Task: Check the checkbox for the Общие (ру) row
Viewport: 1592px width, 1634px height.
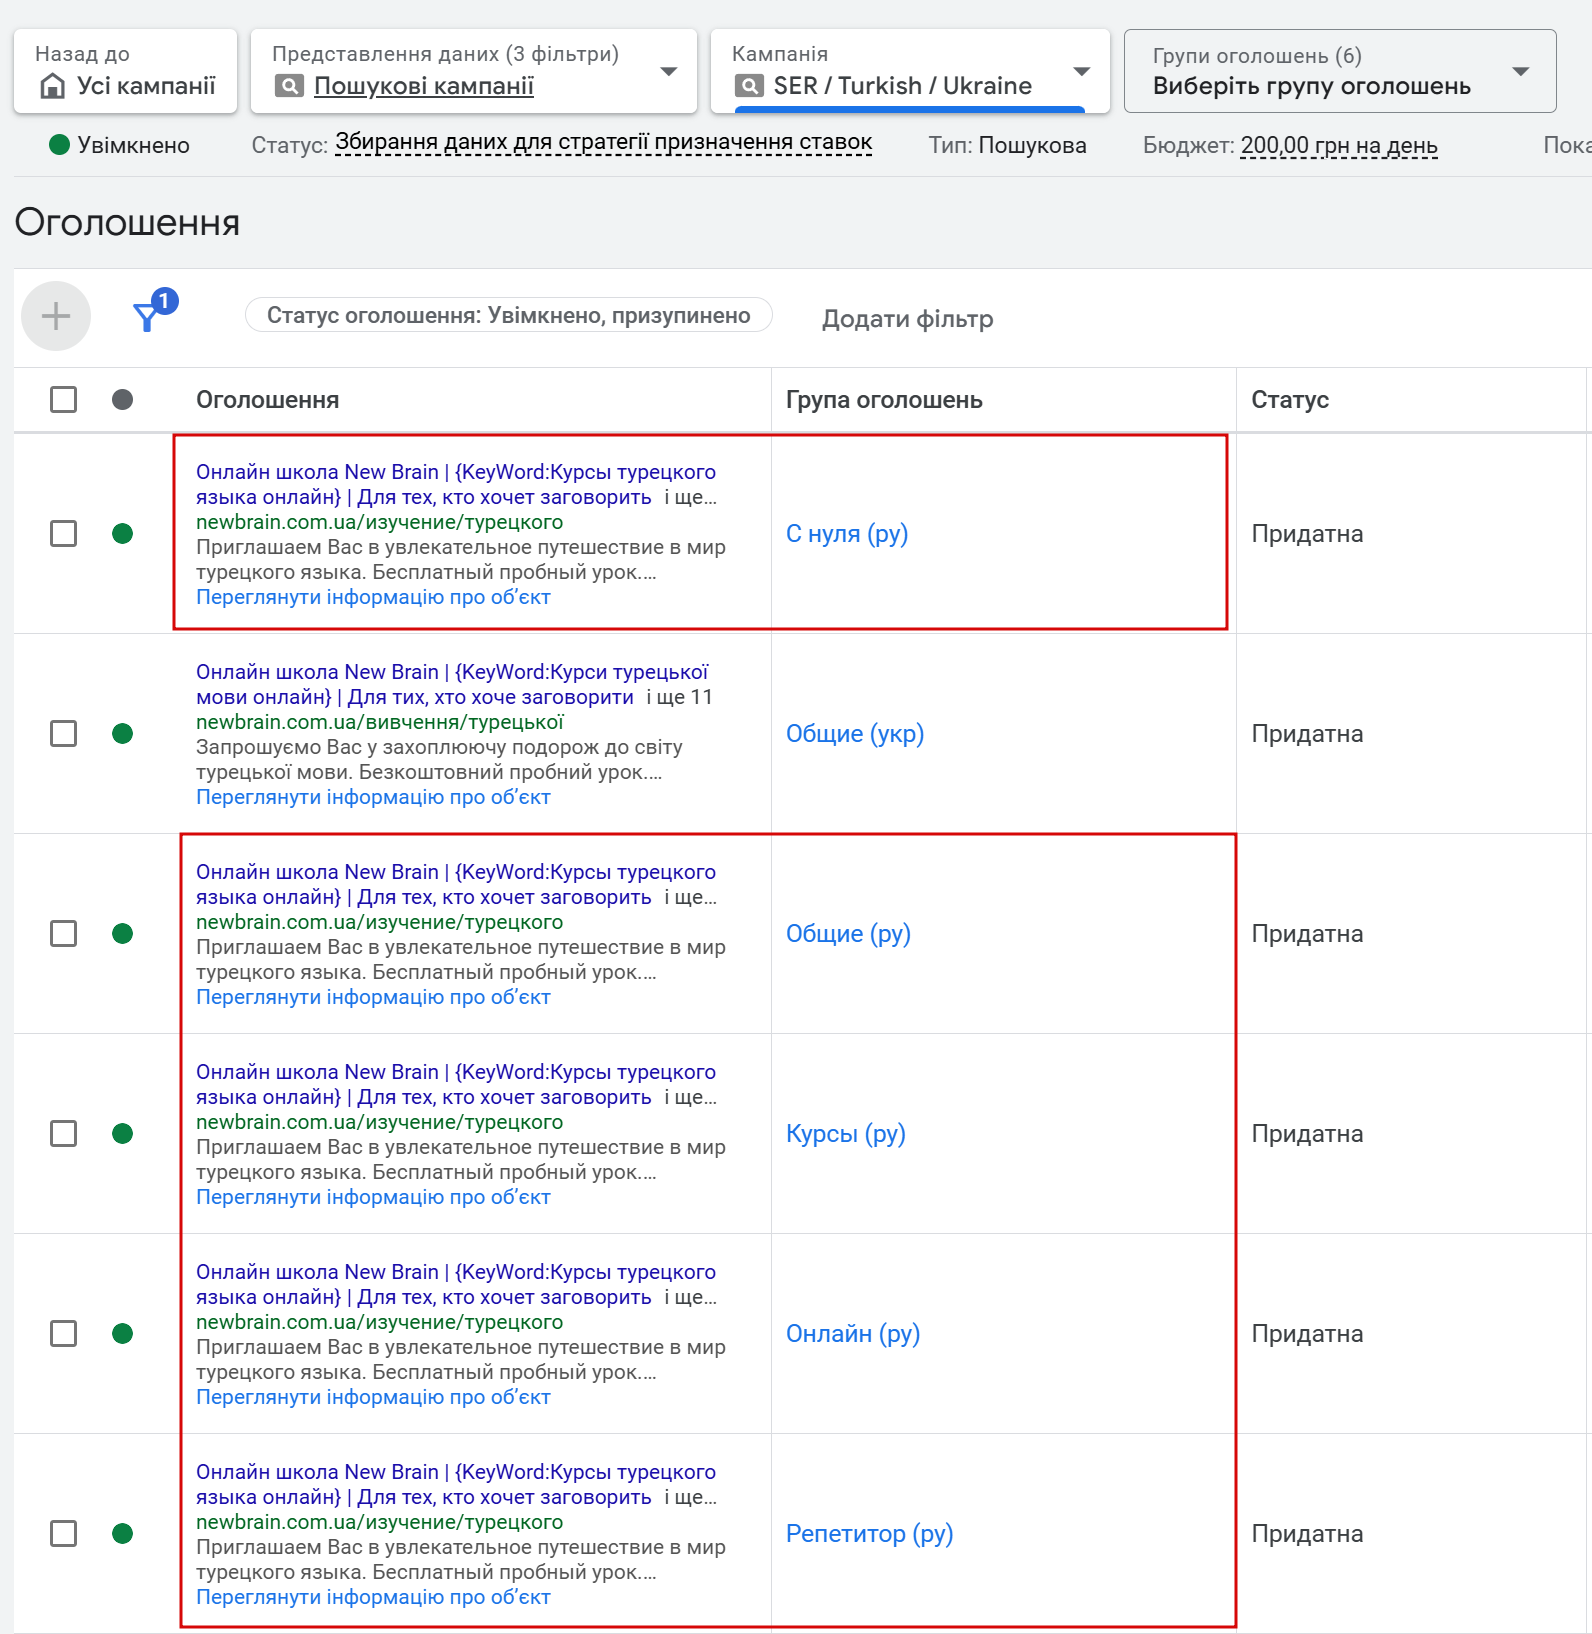Action: (x=63, y=934)
